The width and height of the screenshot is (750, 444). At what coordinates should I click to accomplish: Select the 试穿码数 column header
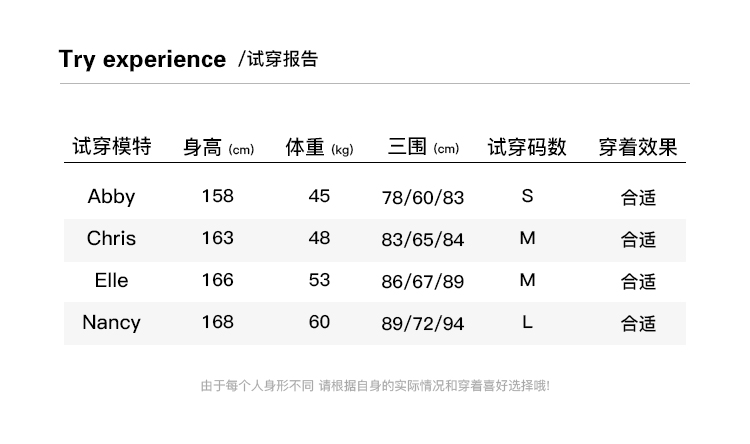click(x=527, y=147)
